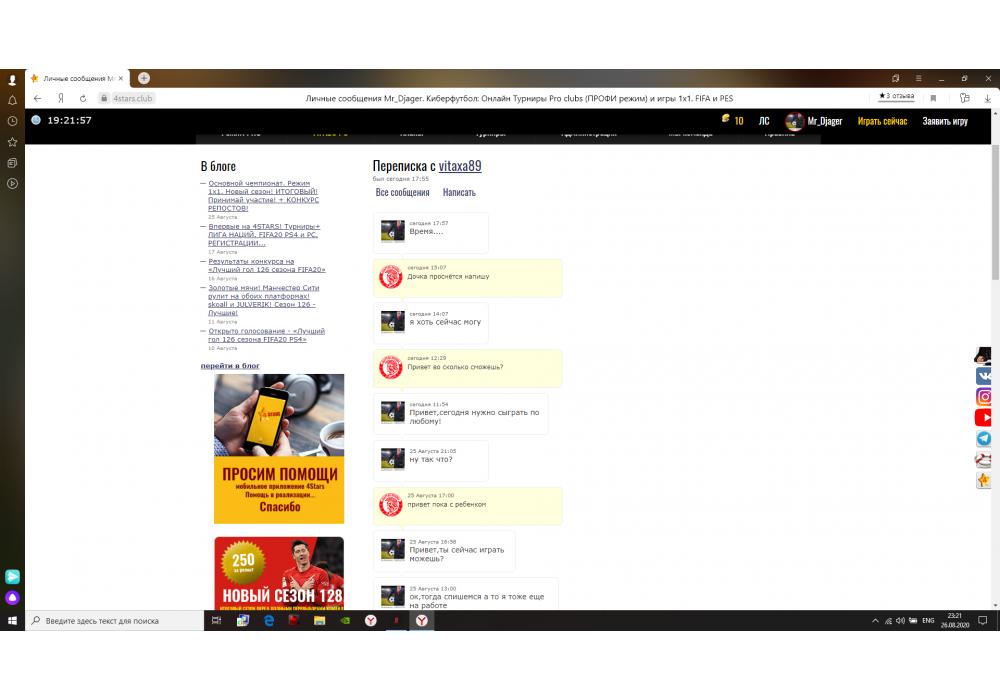The height and width of the screenshot is (700, 1000).
Task: Open collections icon in browser sidebar
Action: (x=12, y=163)
